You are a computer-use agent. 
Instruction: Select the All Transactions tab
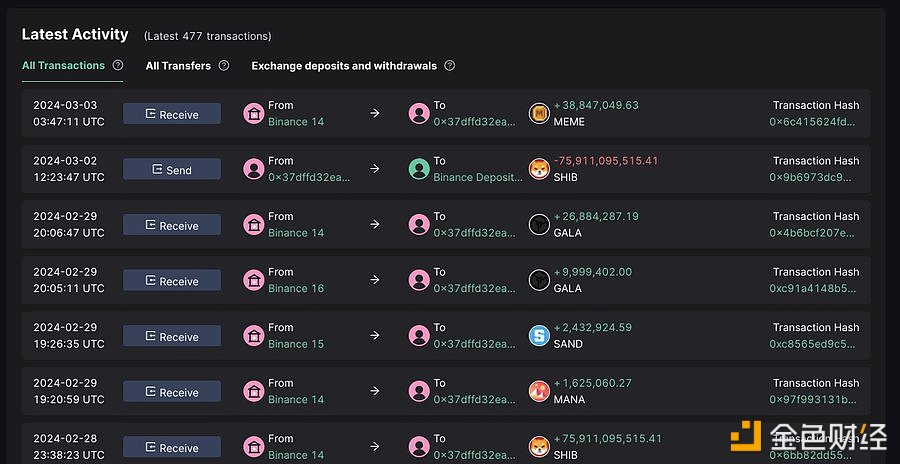coord(63,65)
